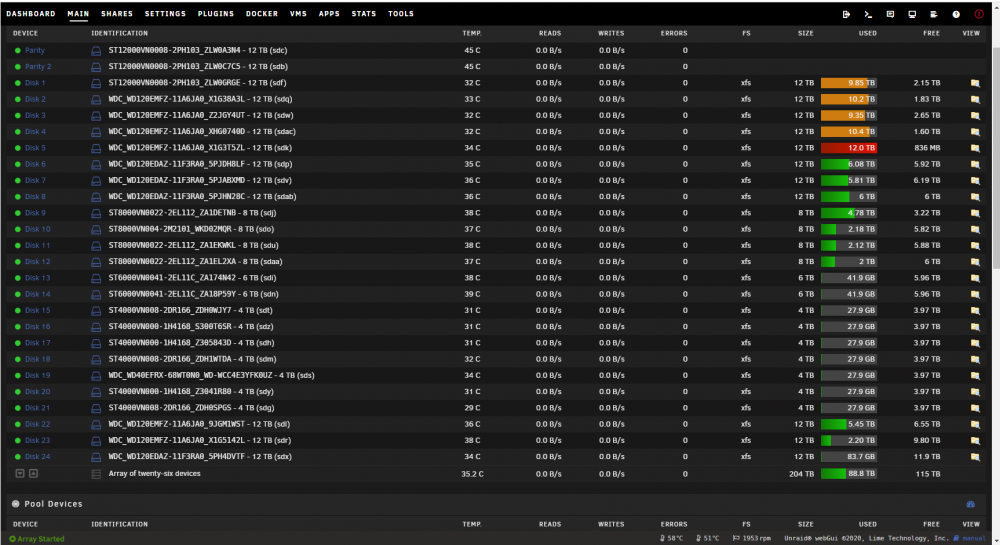The width and height of the screenshot is (1000, 545).
Task: Click the Pool Devices section round icon
Action: coord(15,504)
